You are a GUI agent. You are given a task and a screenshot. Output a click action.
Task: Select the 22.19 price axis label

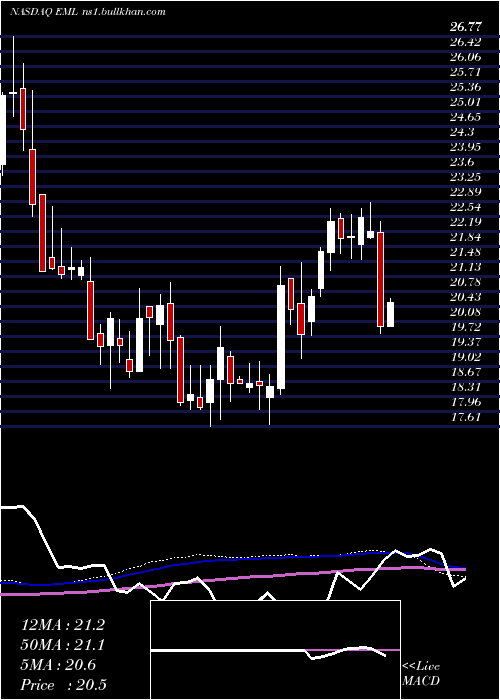(466, 222)
